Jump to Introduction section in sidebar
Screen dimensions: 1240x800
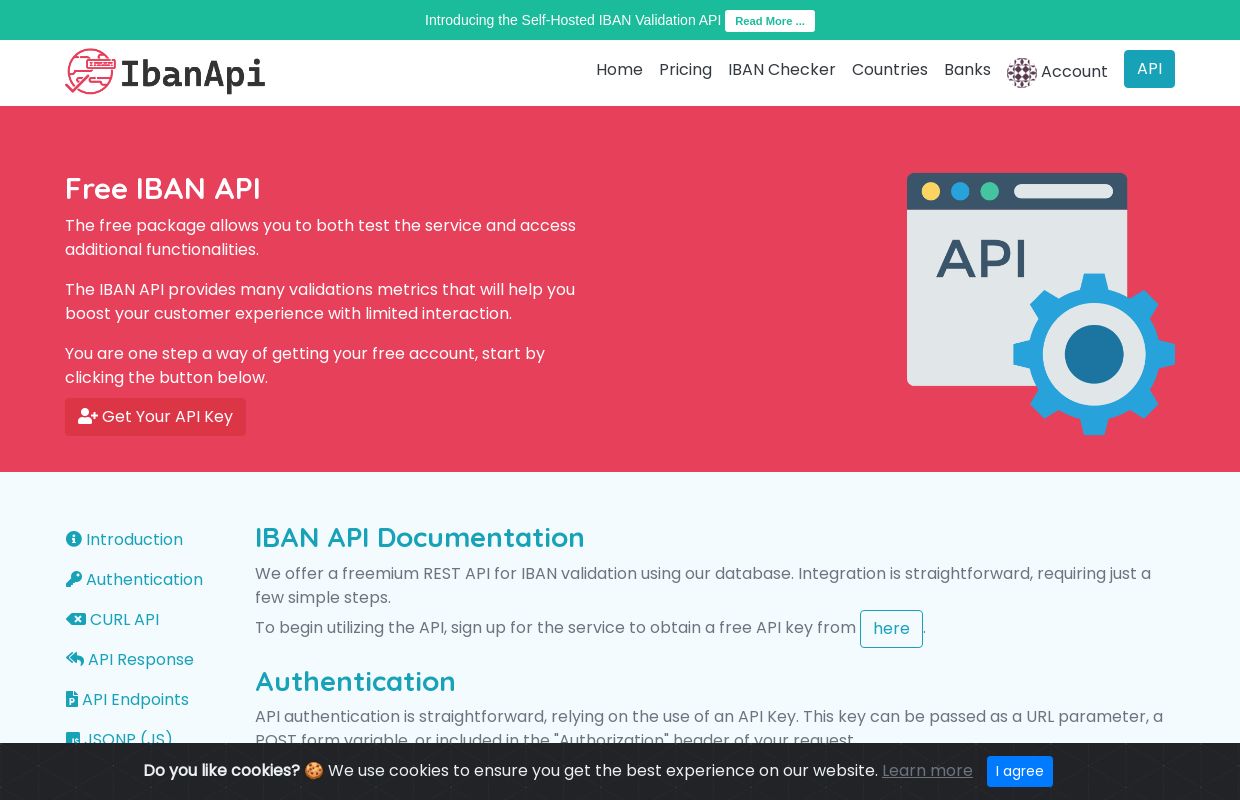click(124, 539)
